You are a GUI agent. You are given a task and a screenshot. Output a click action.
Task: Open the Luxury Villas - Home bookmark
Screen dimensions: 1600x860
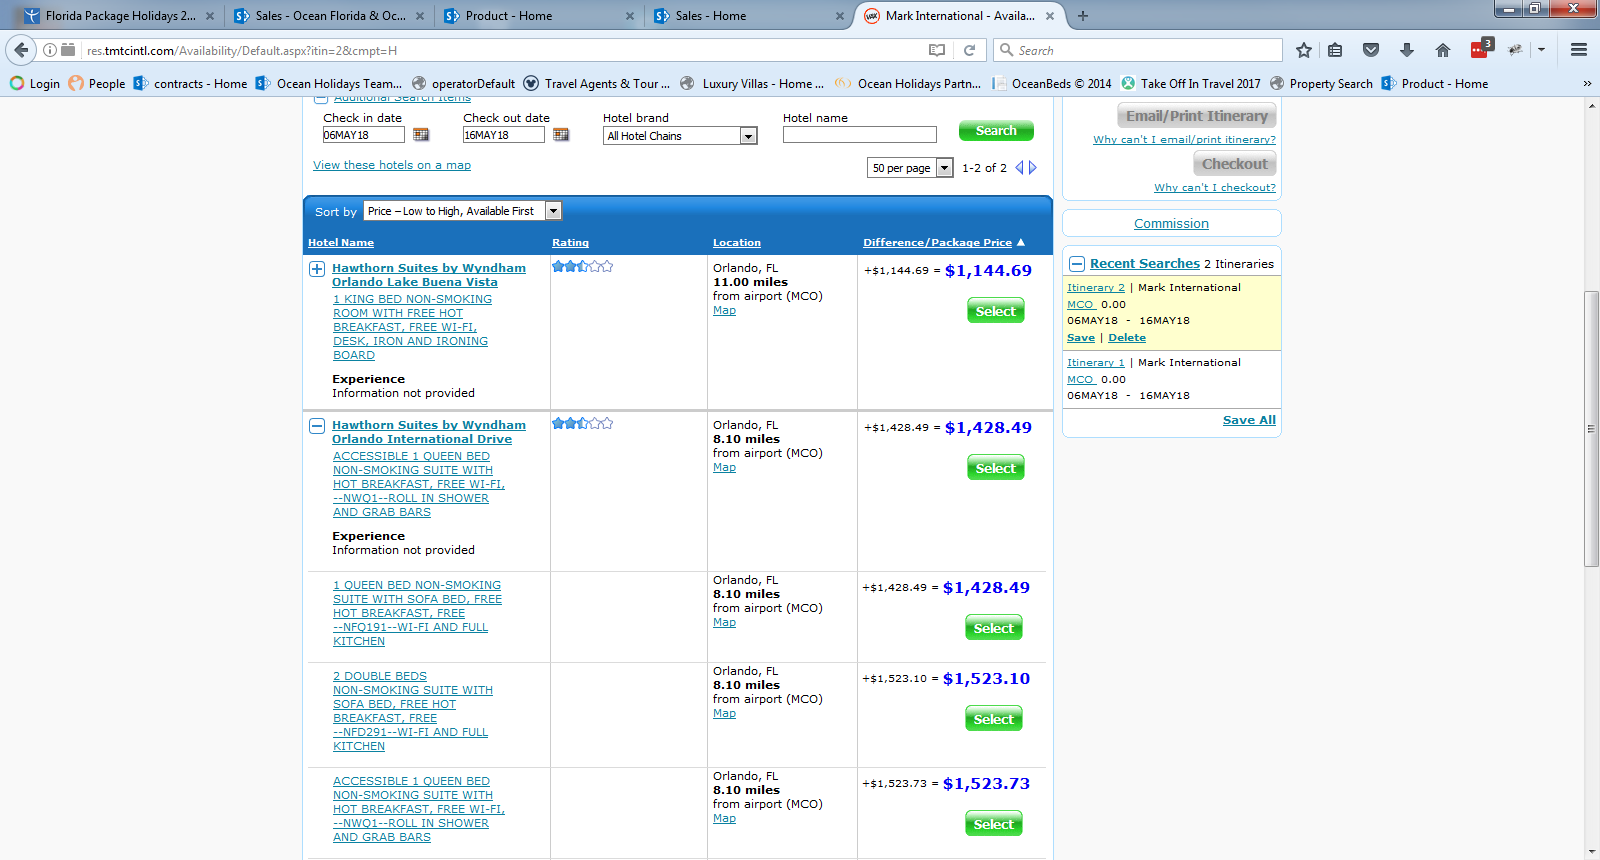(754, 84)
